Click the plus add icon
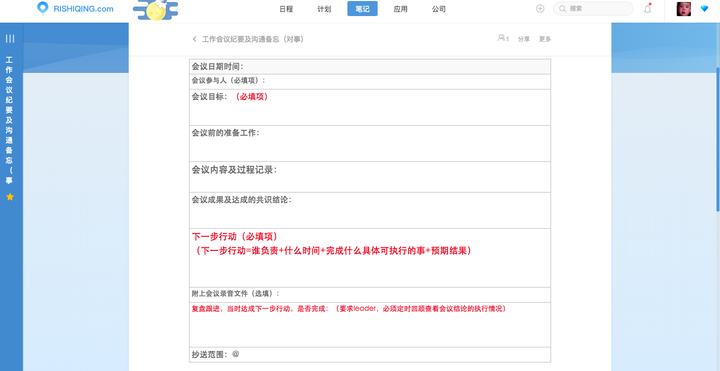Image resolution: width=720 pixels, height=371 pixels. (540, 9)
